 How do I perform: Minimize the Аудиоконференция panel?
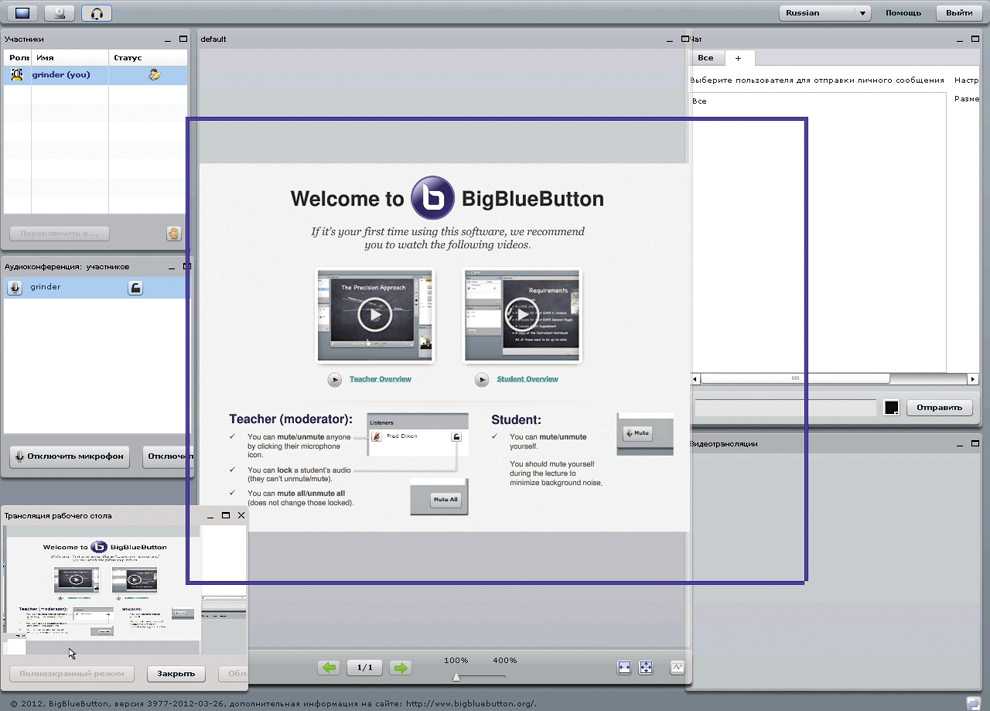click(x=171, y=267)
